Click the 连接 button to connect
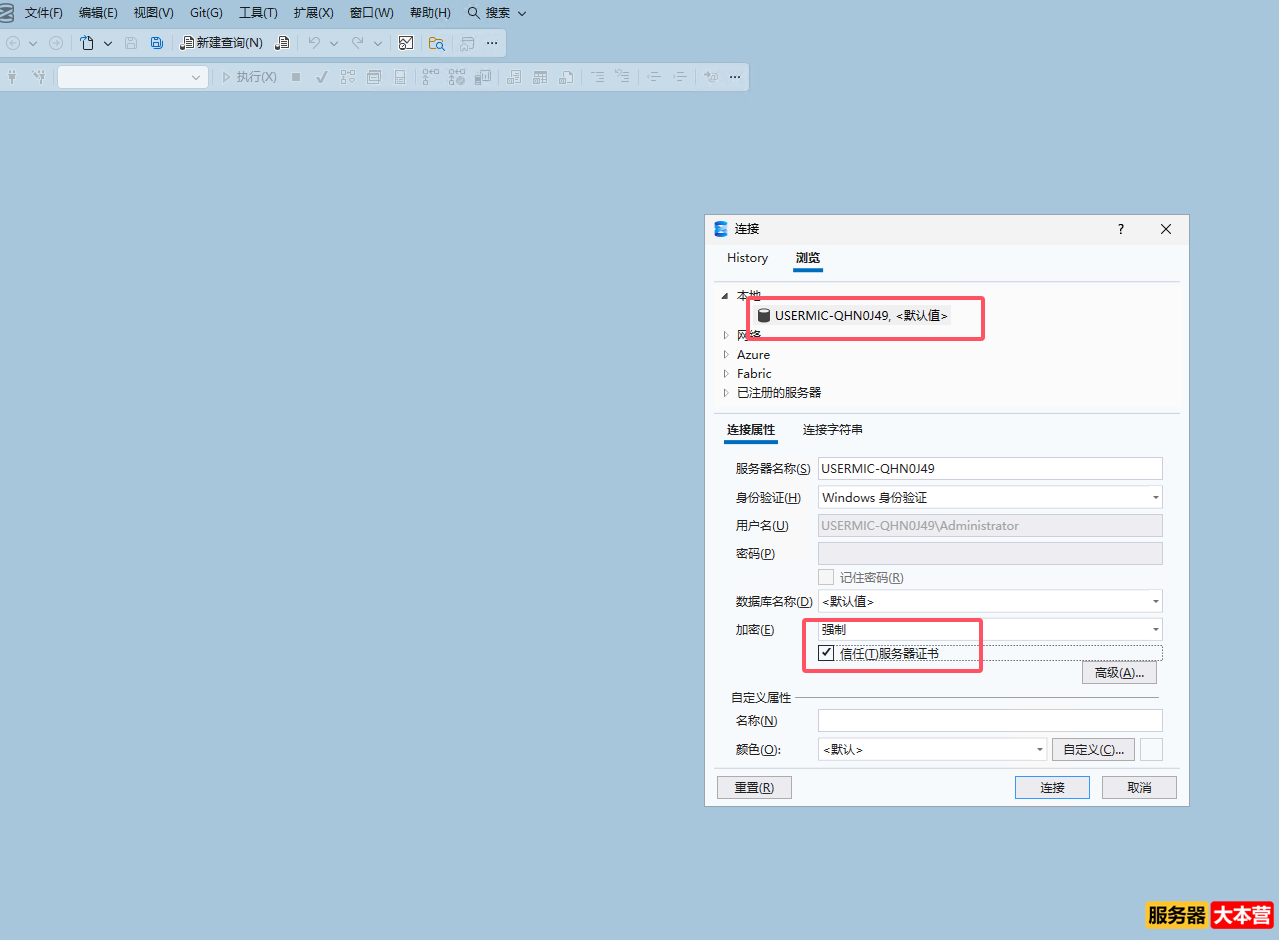Image resolution: width=1279 pixels, height=940 pixels. click(1051, 787)
